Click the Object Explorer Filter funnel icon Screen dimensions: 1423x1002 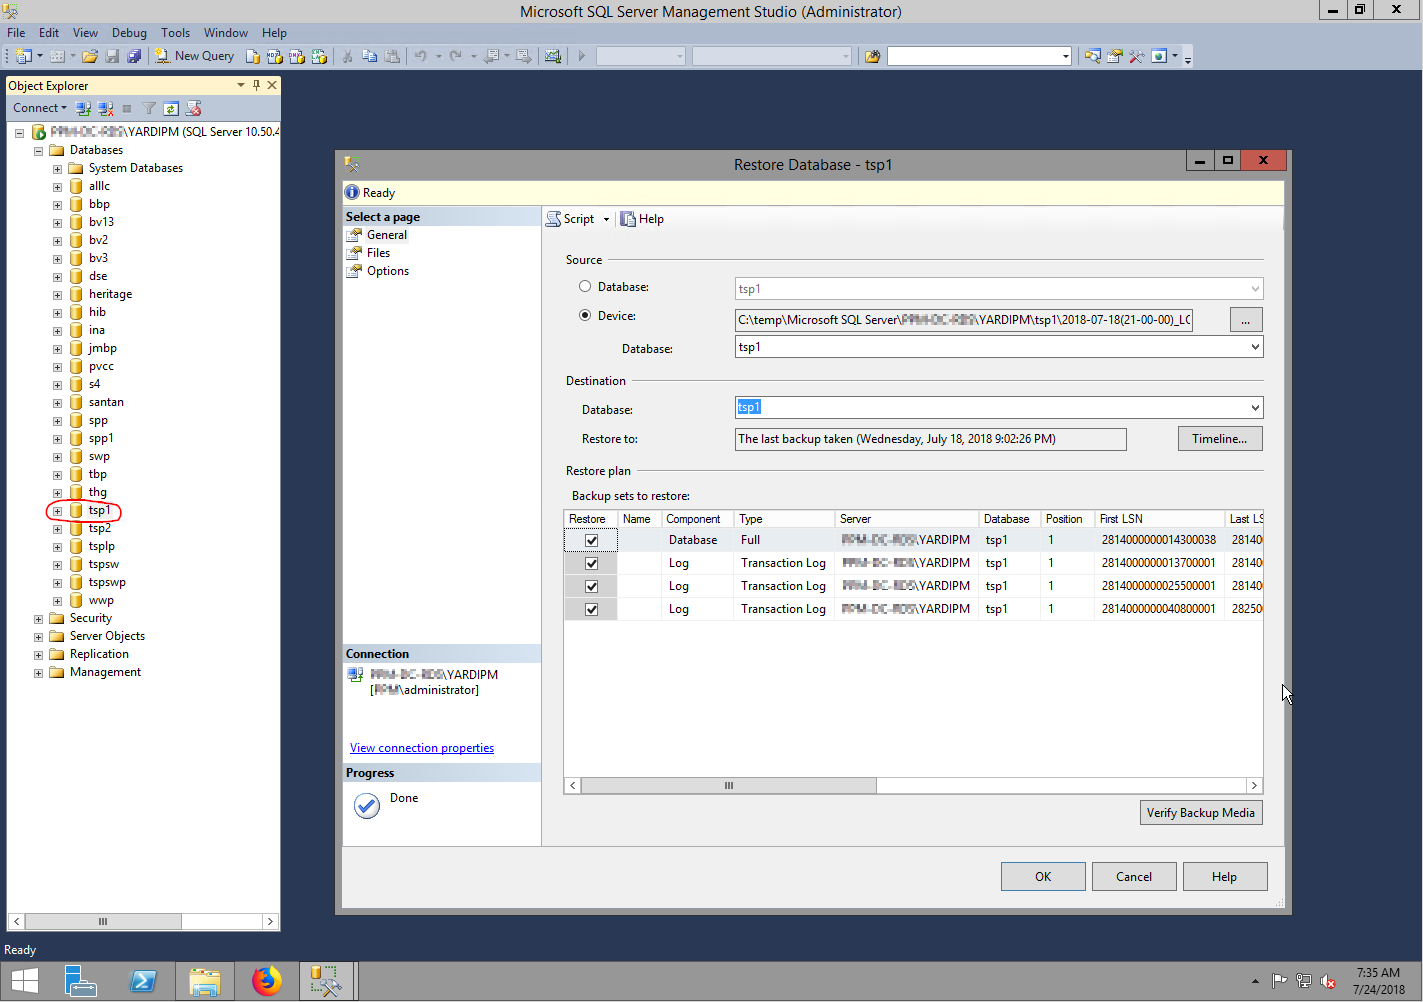[149, 108]
